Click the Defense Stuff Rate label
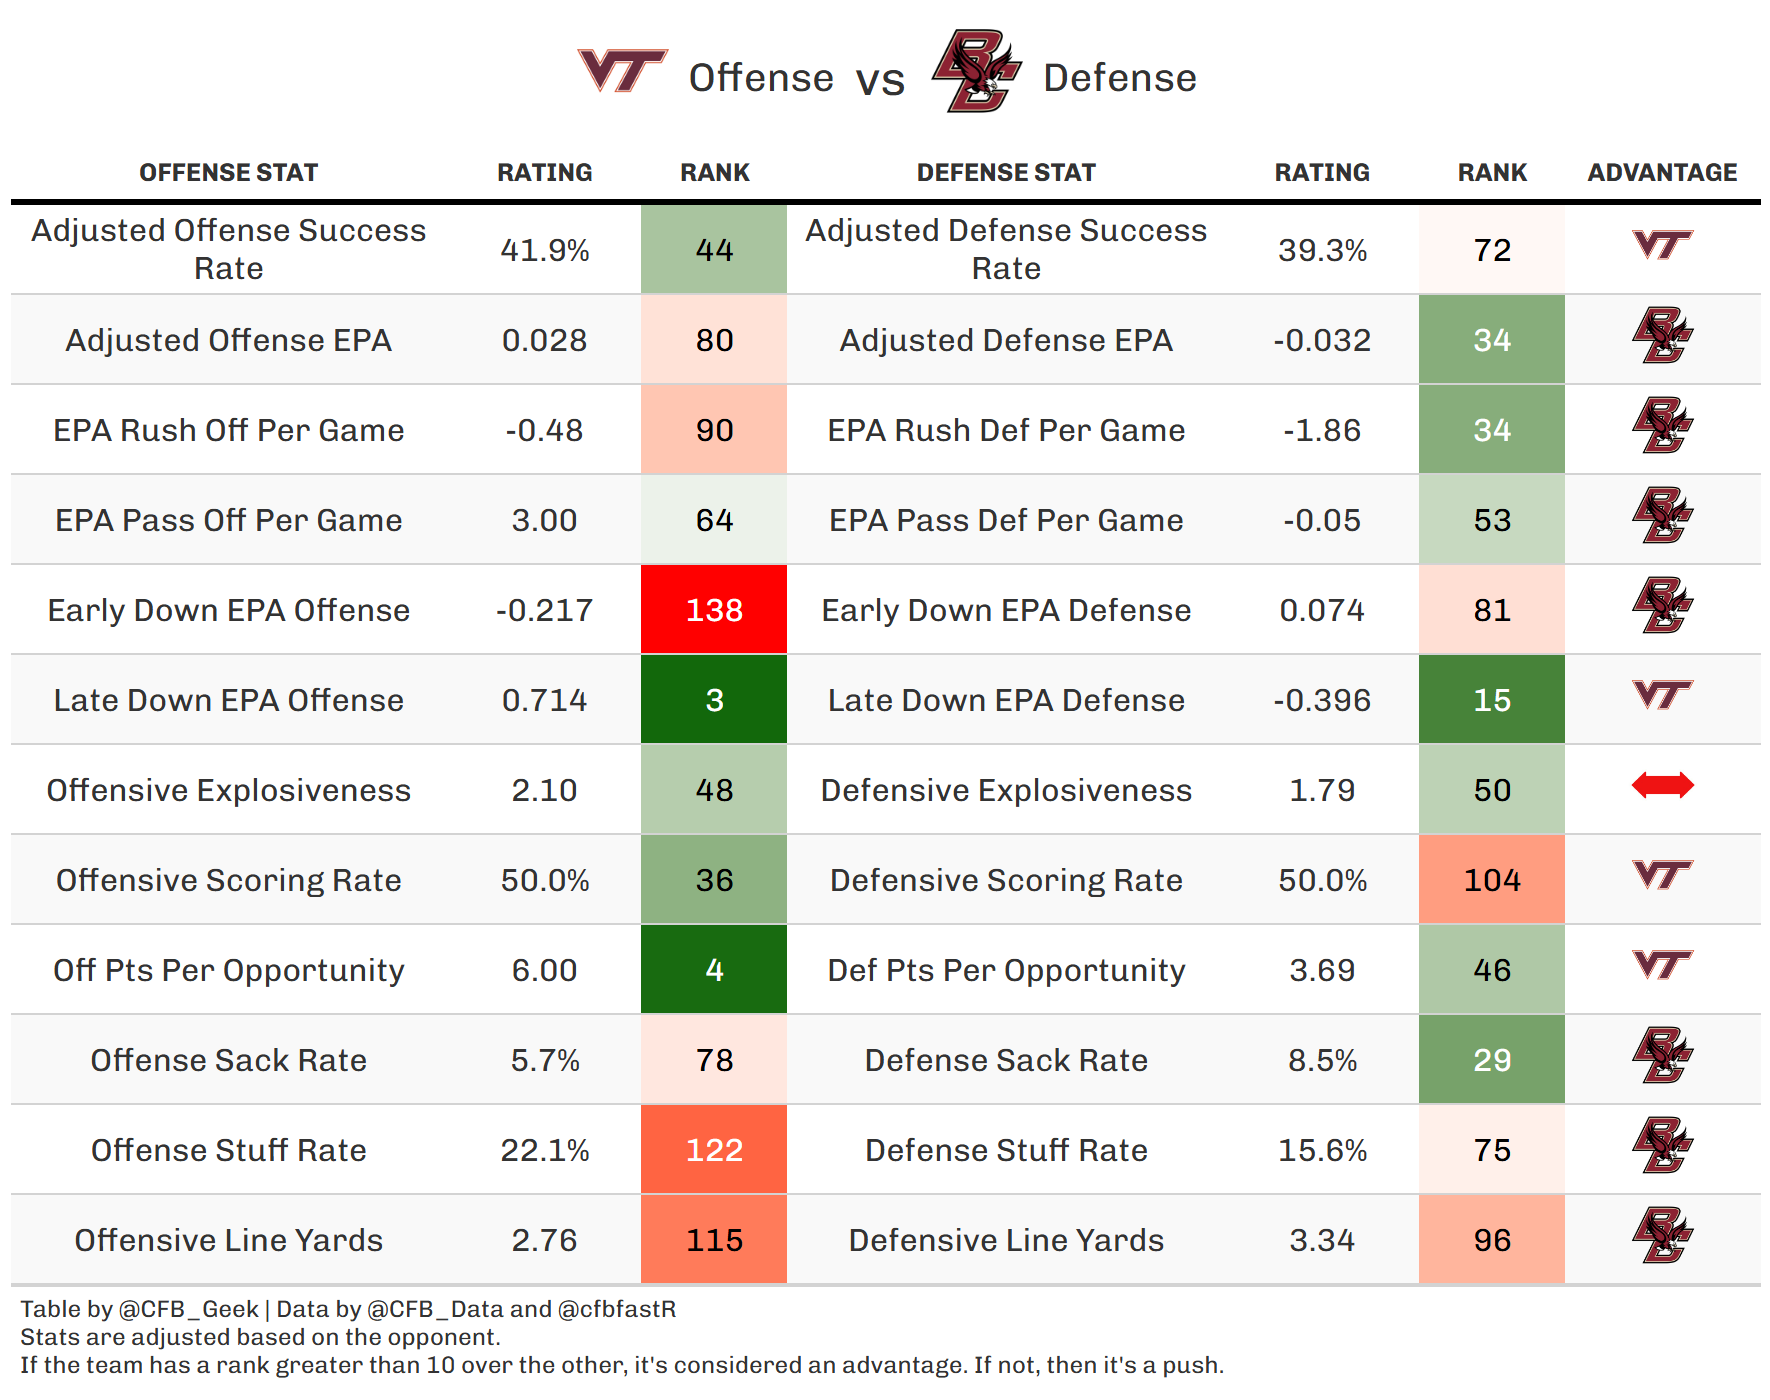The image size is (1770, 1400). [x=1006, y=1150]
